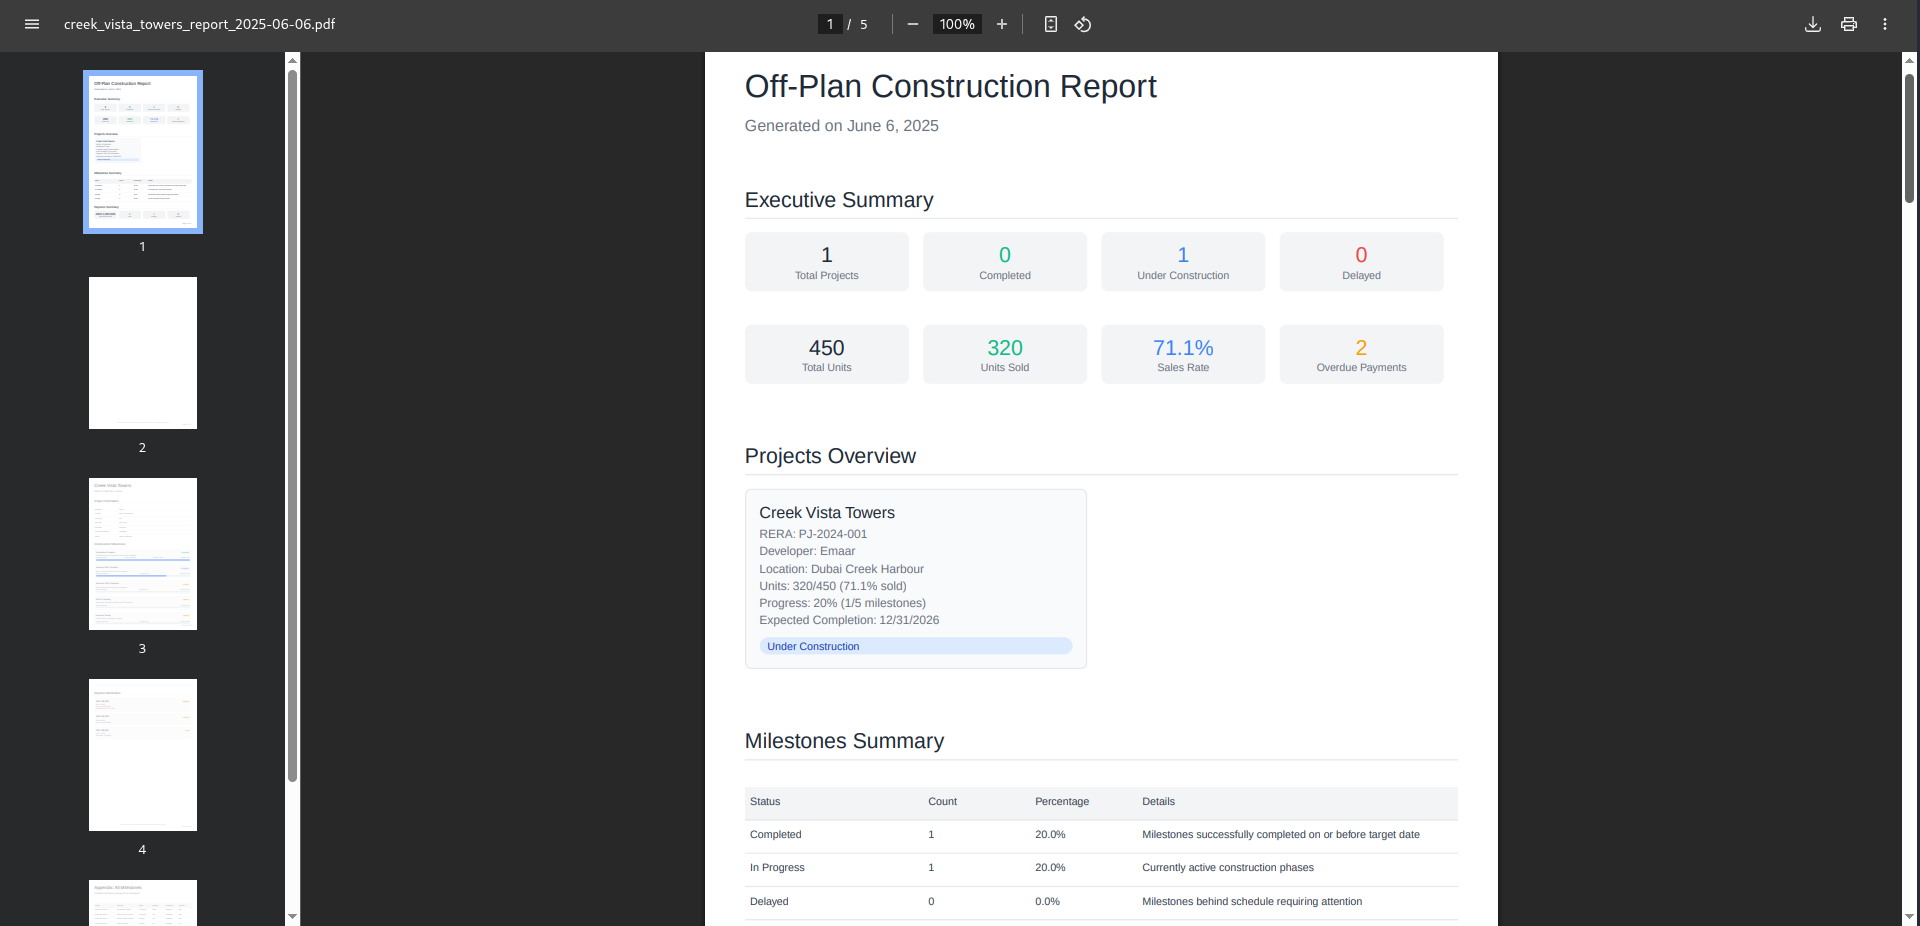This screenshot has height=926, width=1920.
Task: Click the 'Completed' summary card
Action: (x=1005, y=262)
